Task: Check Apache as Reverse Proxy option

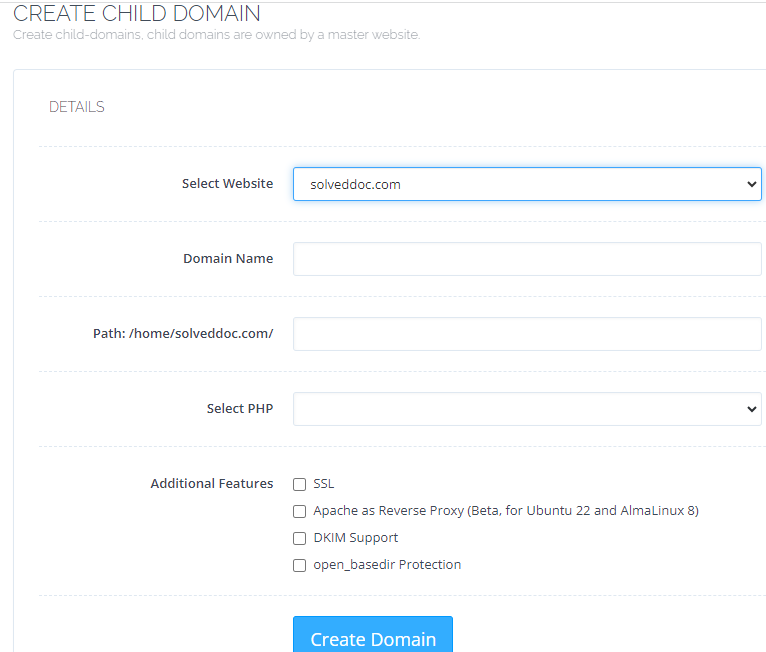Action: pyautogui.click(x=299, y=511)
